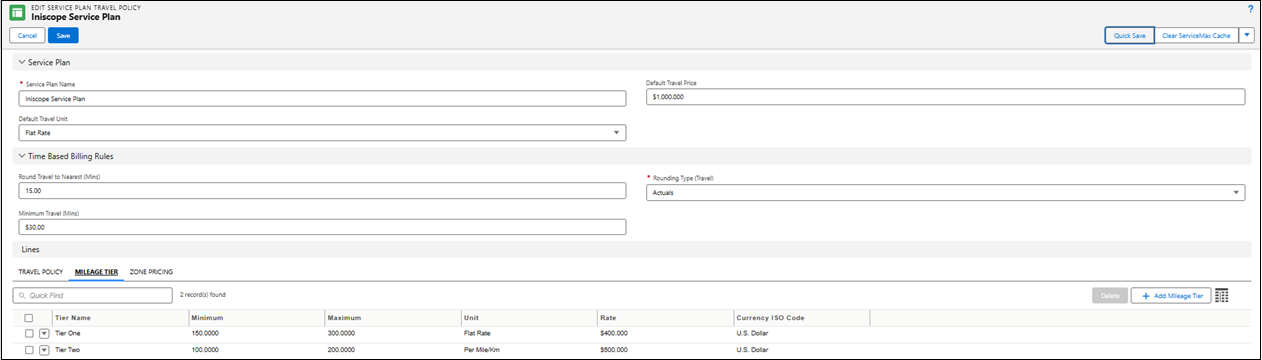Image resolution: width=1262 pixels, height=360 pixels.
Task: Focus the Default Travel Price field
Action: click(945, 97)
